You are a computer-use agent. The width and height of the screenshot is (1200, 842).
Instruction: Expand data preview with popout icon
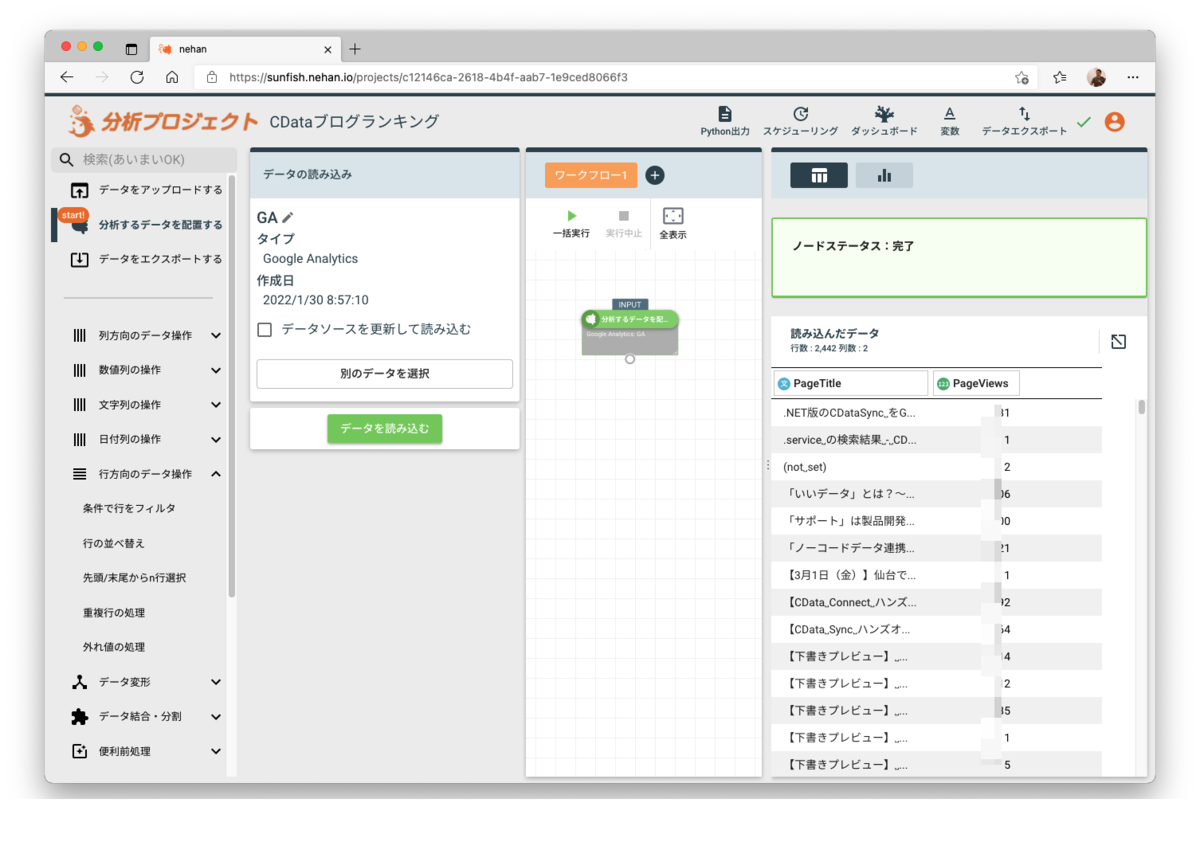(x=1119, y=342)
